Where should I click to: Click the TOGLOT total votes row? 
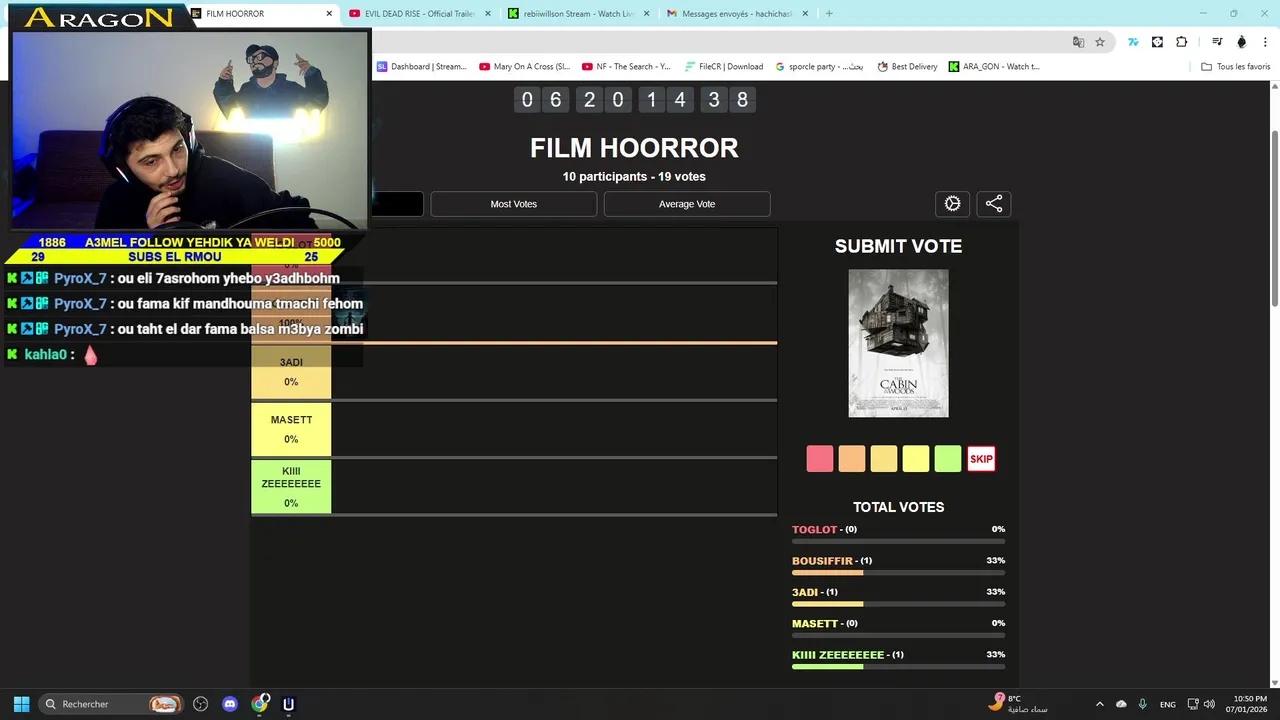pyautogui.click(x=898, y=534)
